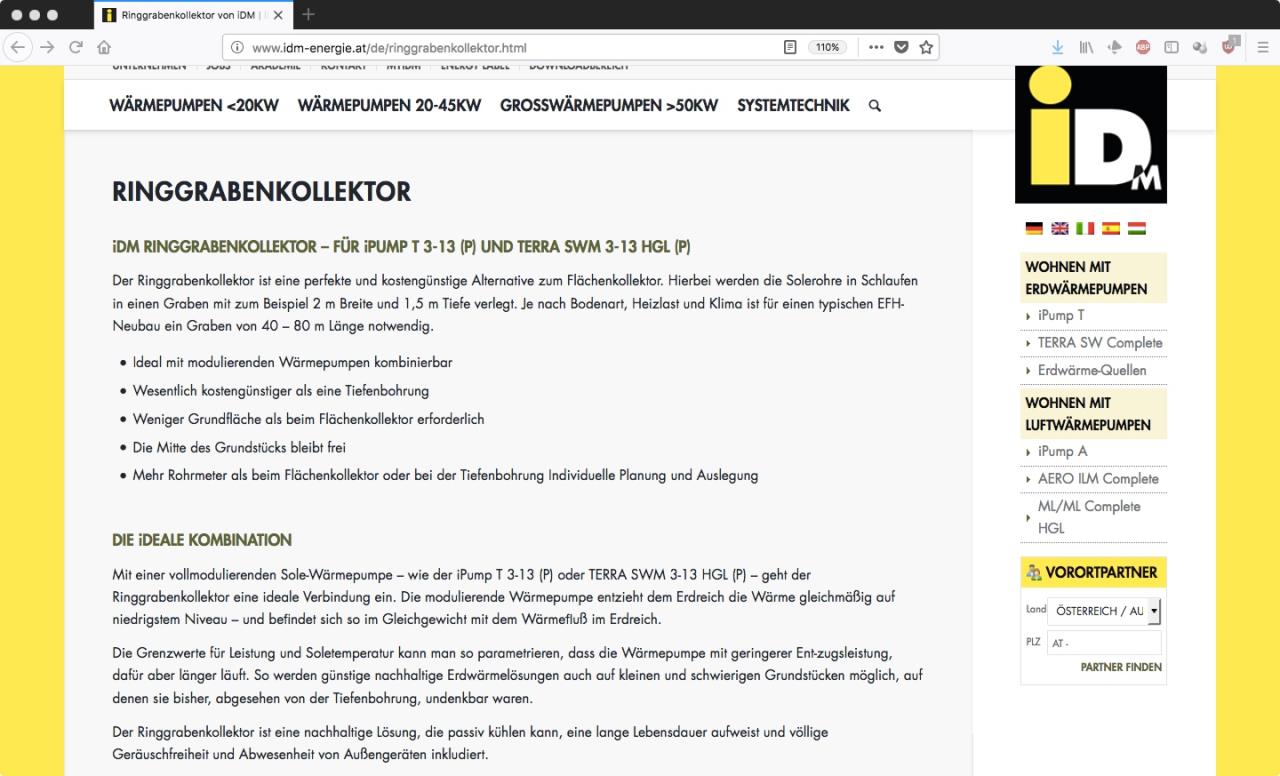Click the VORORTPARTNER people icon

coord(1033,573)
